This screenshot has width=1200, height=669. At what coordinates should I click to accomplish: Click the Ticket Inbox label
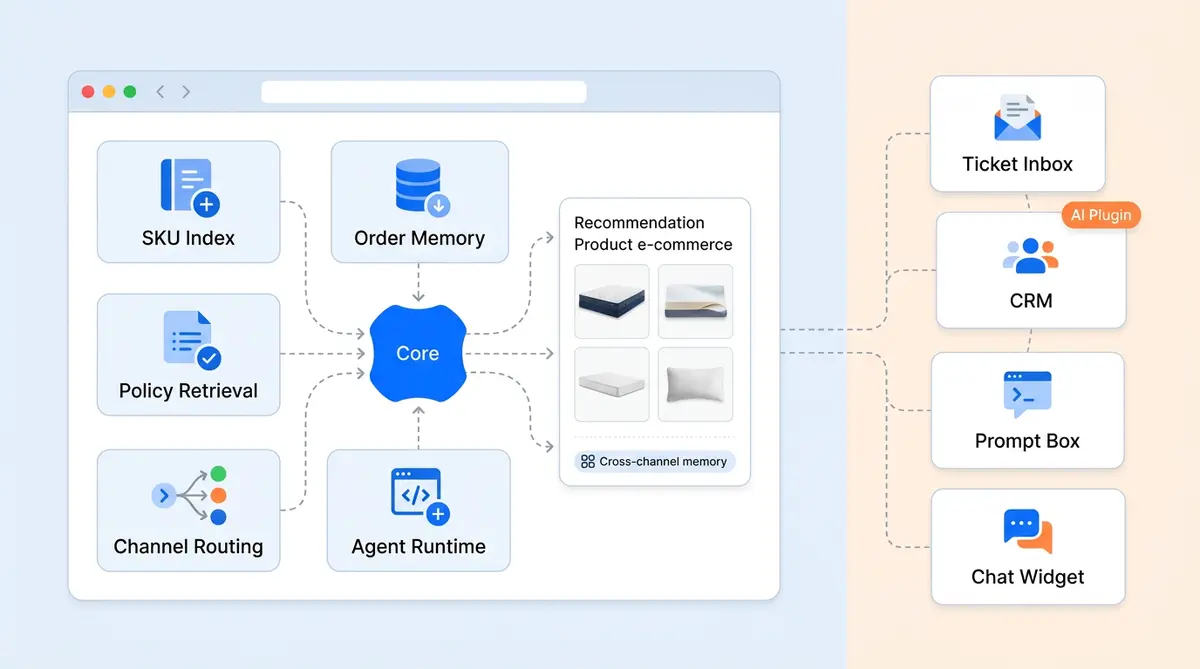(1017, 164)
